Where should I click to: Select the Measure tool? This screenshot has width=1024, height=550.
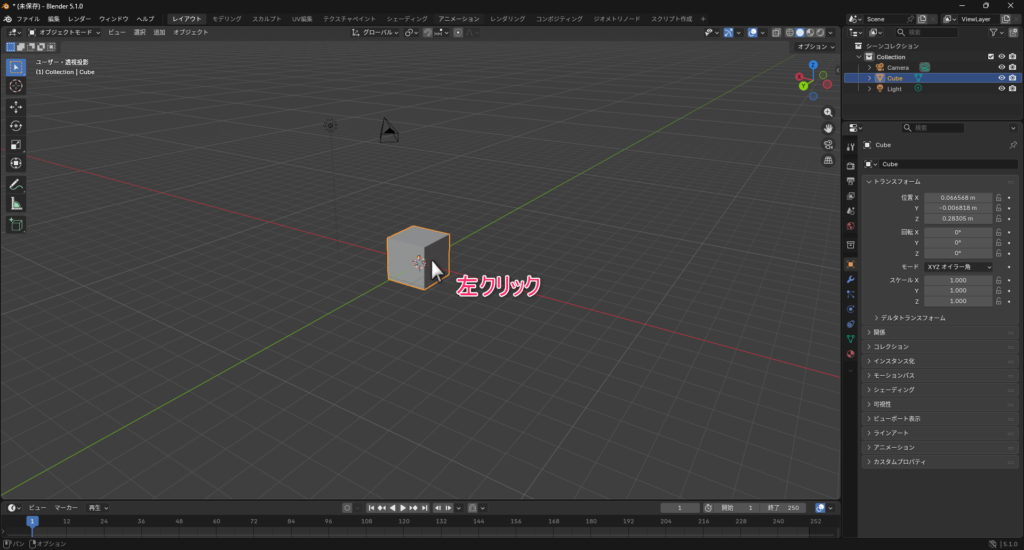click(x=16, y=204)
